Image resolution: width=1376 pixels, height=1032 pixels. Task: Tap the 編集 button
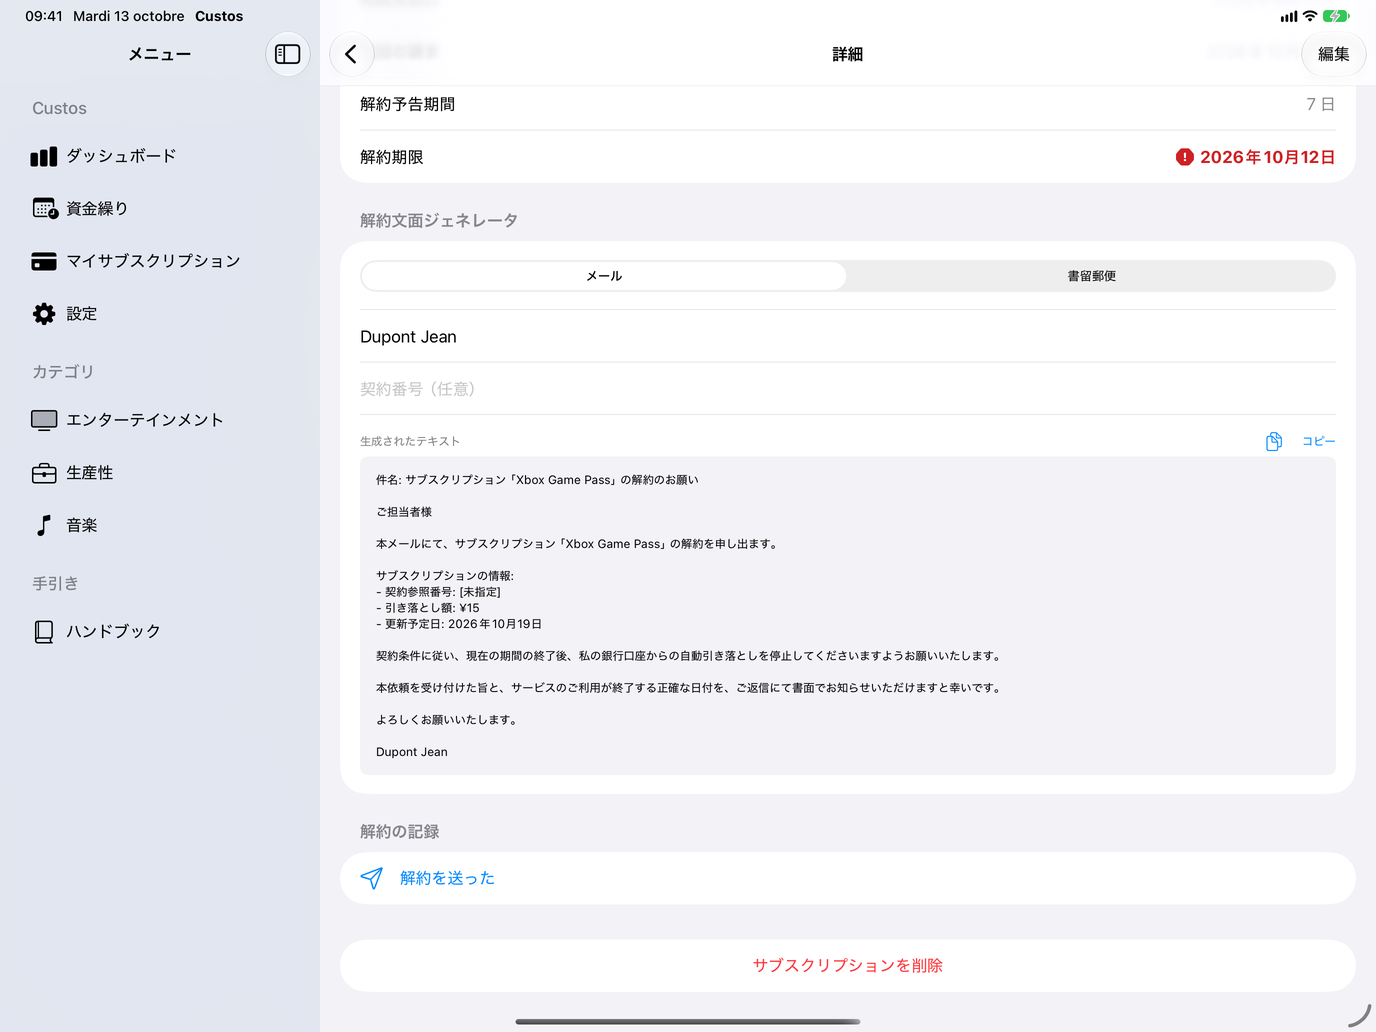(1334, 54)
